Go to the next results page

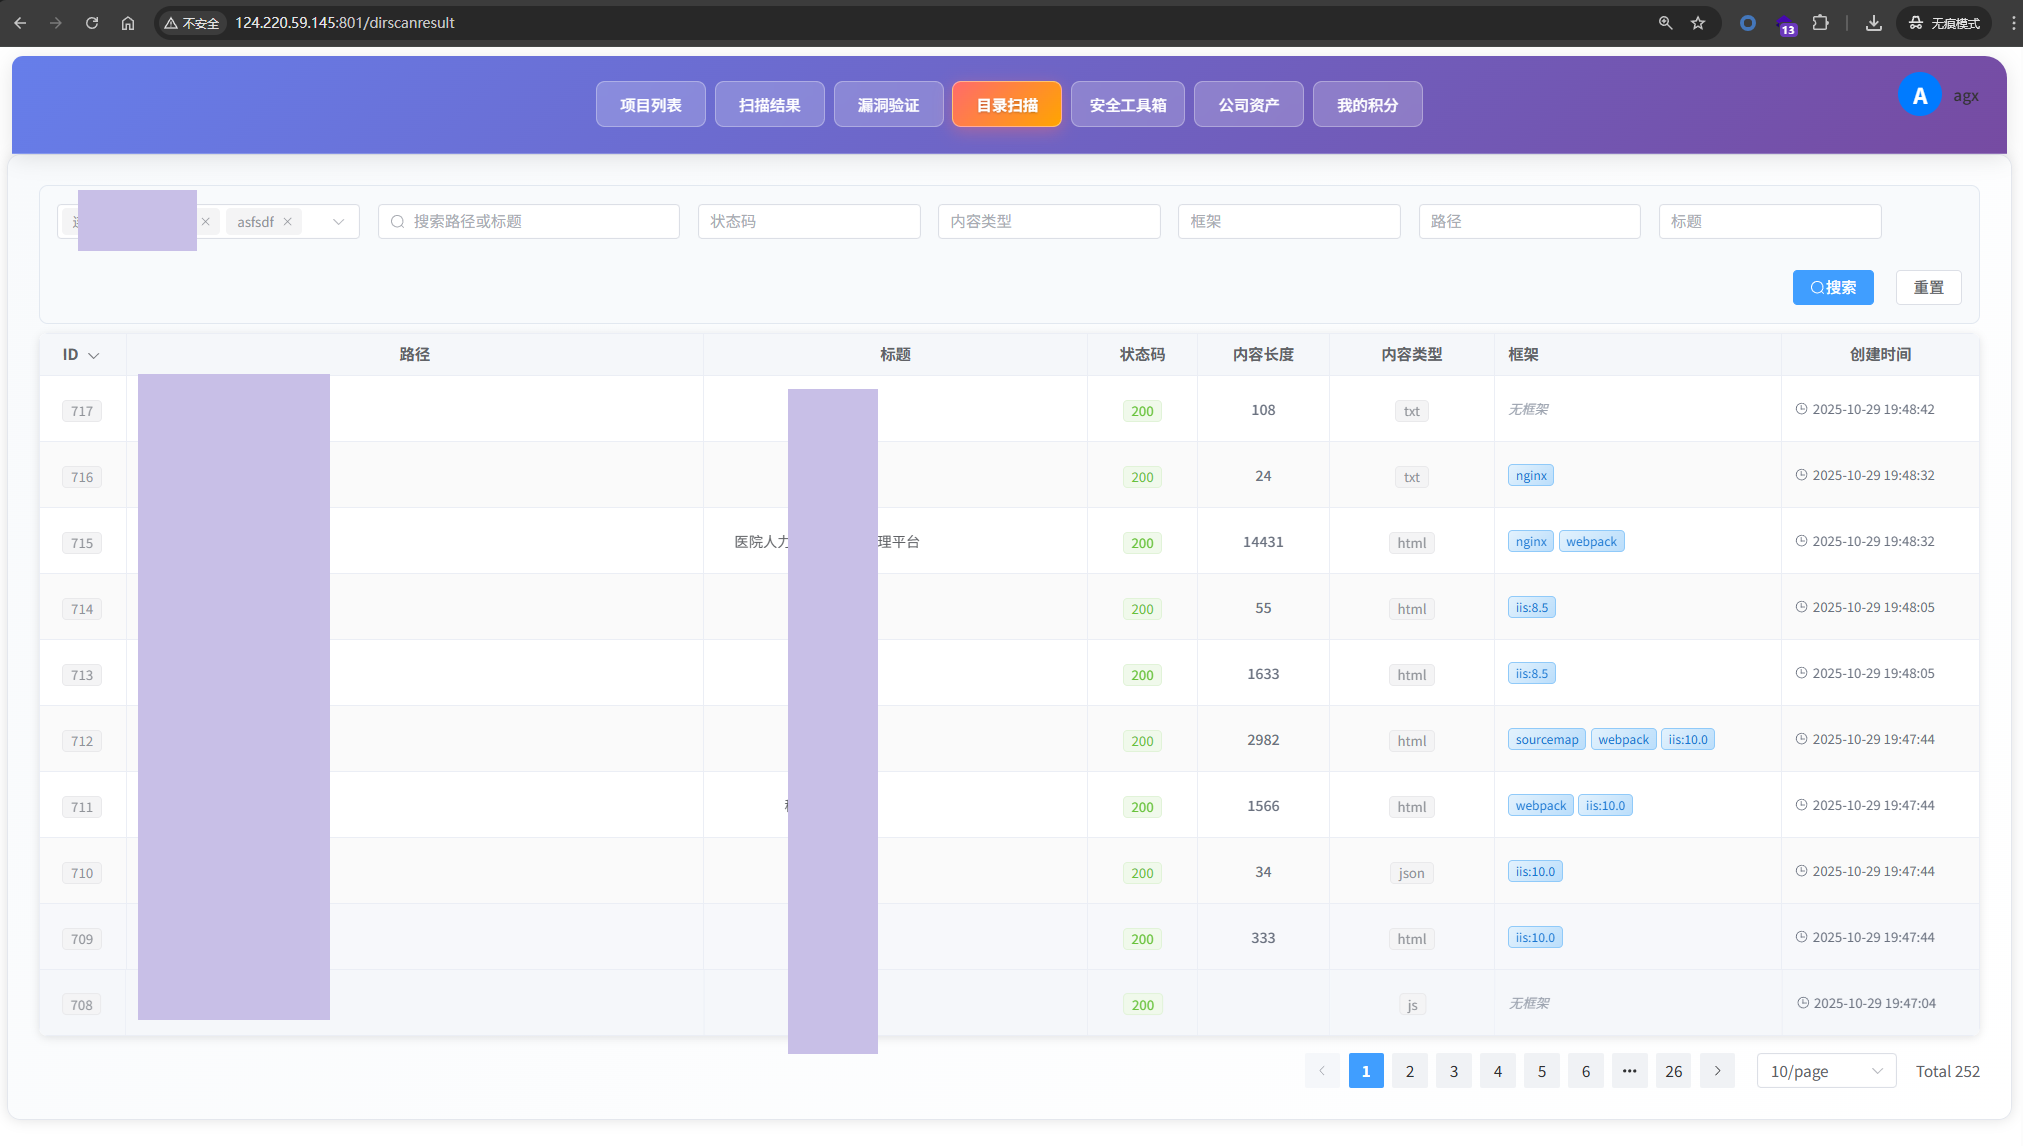[1717, 1071]
